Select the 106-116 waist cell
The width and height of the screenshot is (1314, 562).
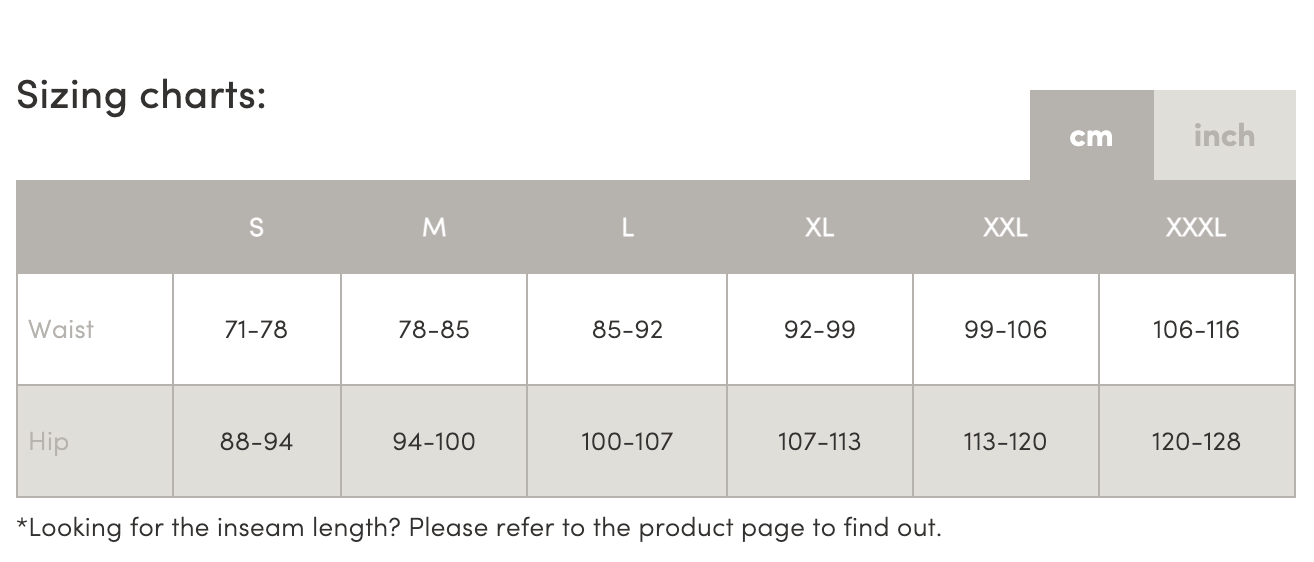click(1196, 330)
